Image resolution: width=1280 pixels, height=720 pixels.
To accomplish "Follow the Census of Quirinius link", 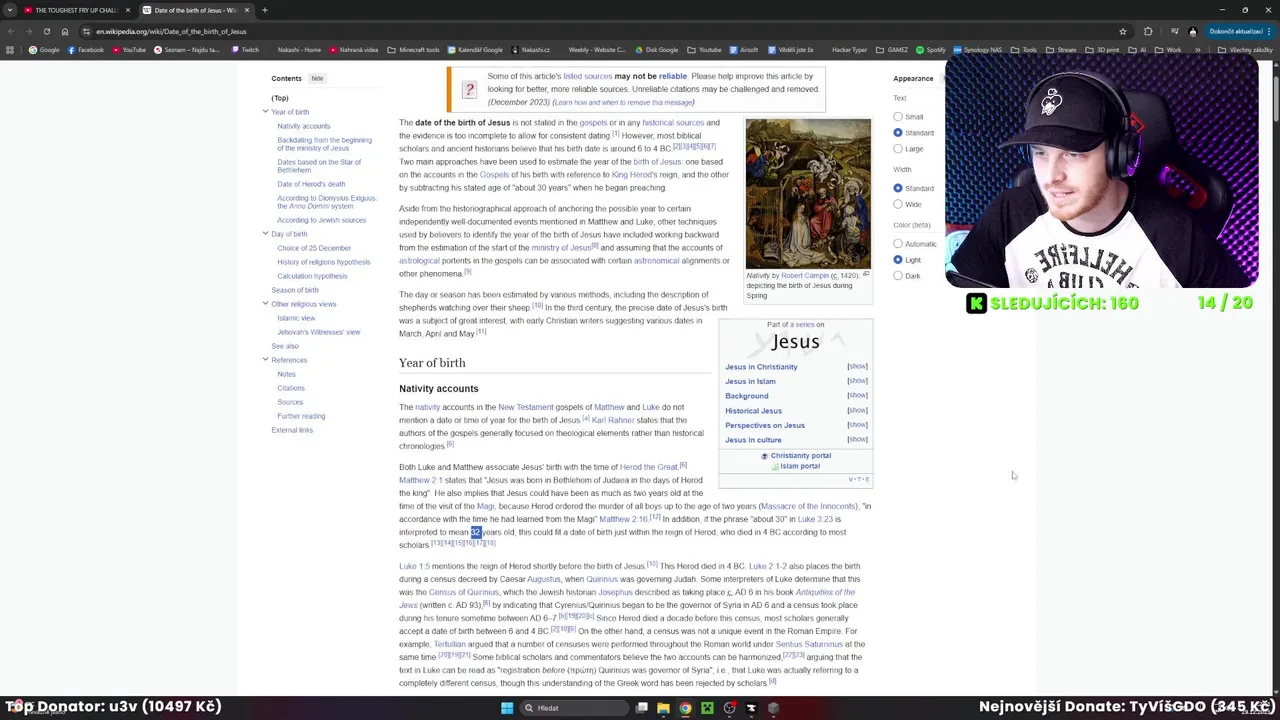I will coord(464,592).
